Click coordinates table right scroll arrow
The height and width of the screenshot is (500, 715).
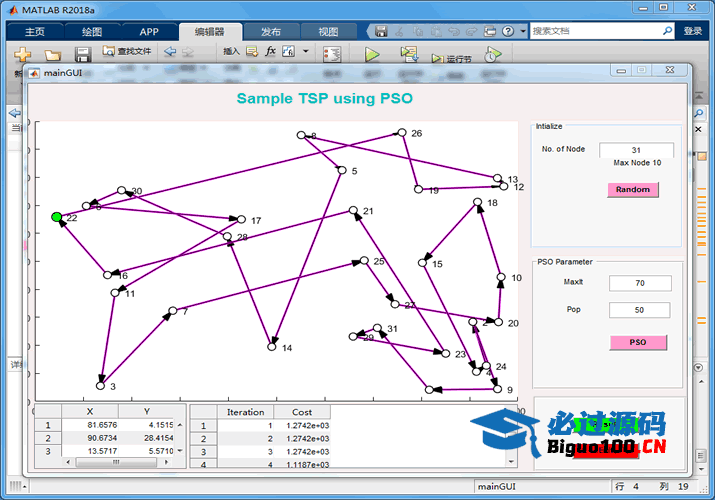click(166, 462)
